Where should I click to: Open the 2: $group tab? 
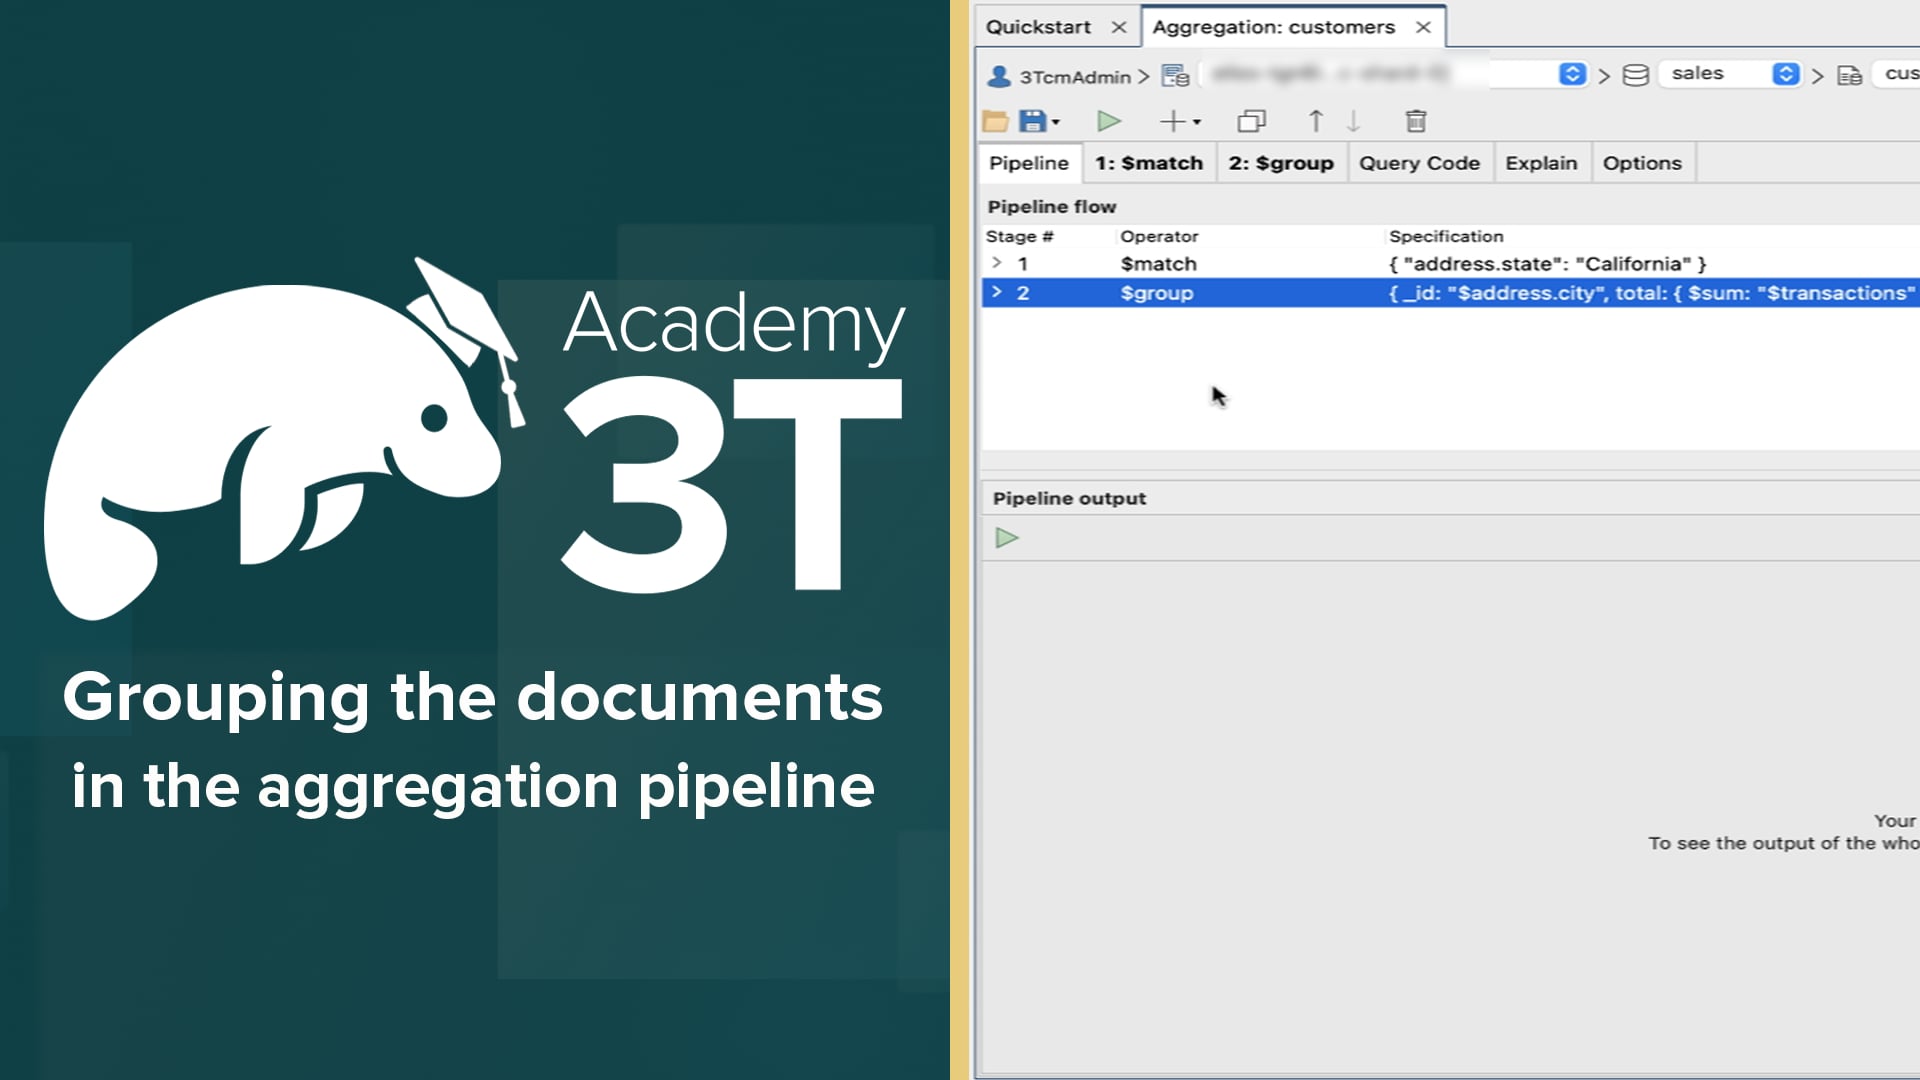(x=1281, y=163)
